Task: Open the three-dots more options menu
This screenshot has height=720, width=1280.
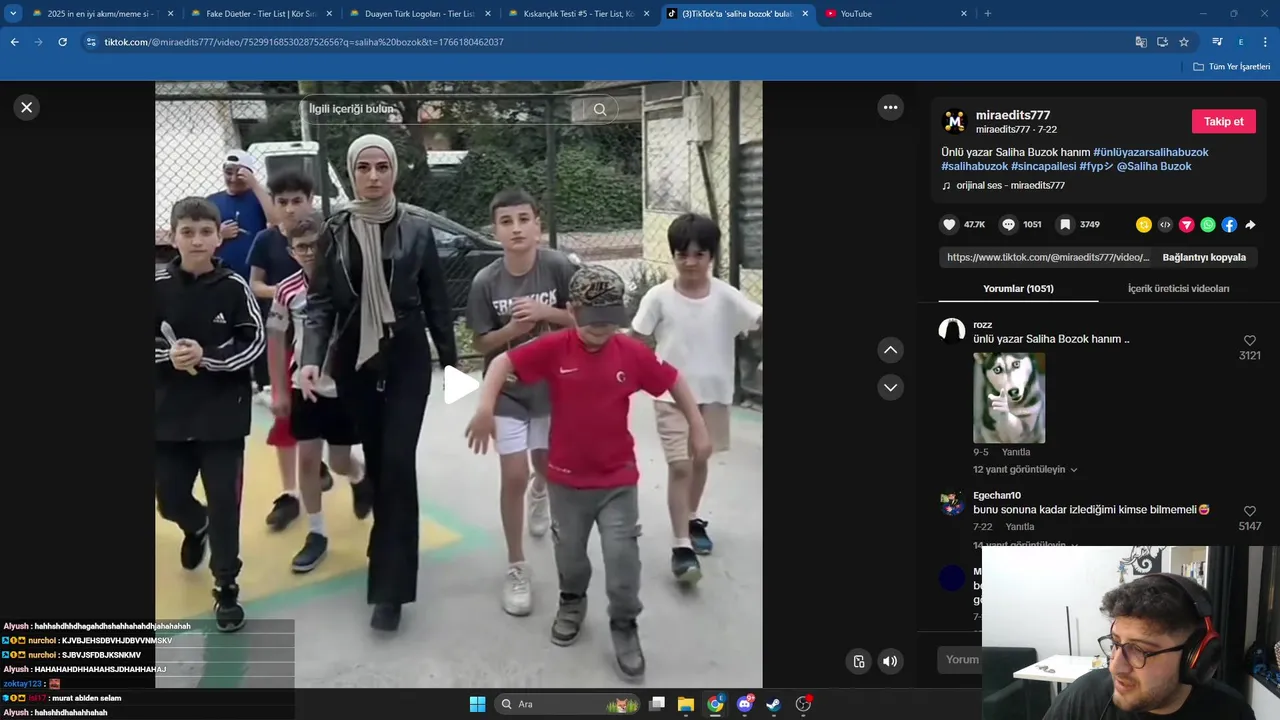Action: [890, 107]
